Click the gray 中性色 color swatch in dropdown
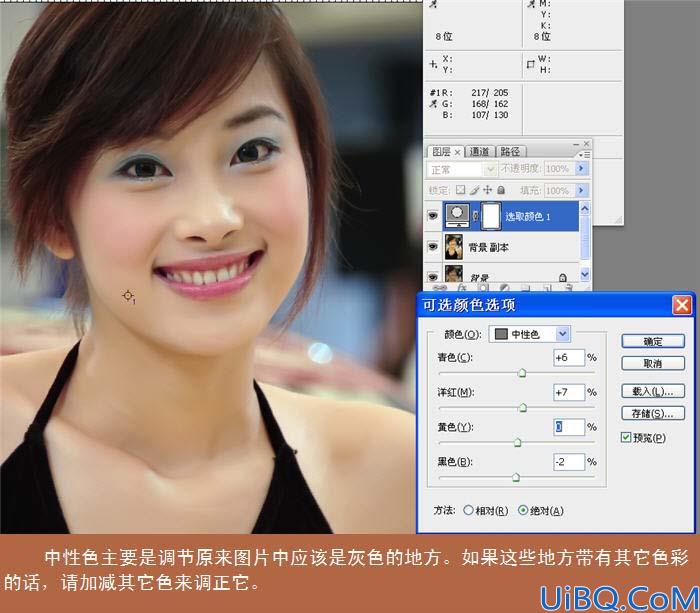Image resolution: width=700 pixels, height=613 pixels. (501, 334)
